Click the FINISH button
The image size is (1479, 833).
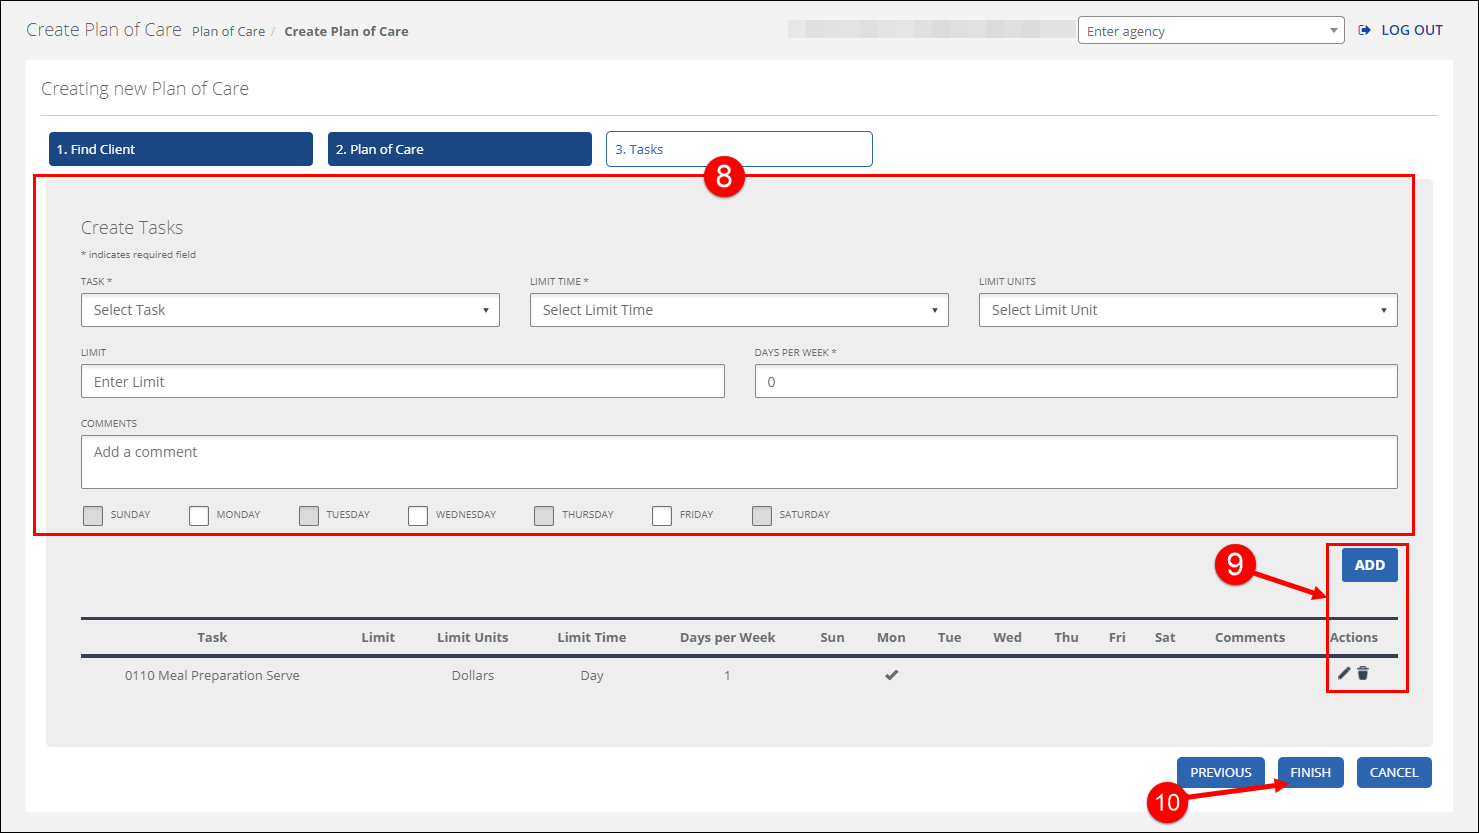(1310, 772)
